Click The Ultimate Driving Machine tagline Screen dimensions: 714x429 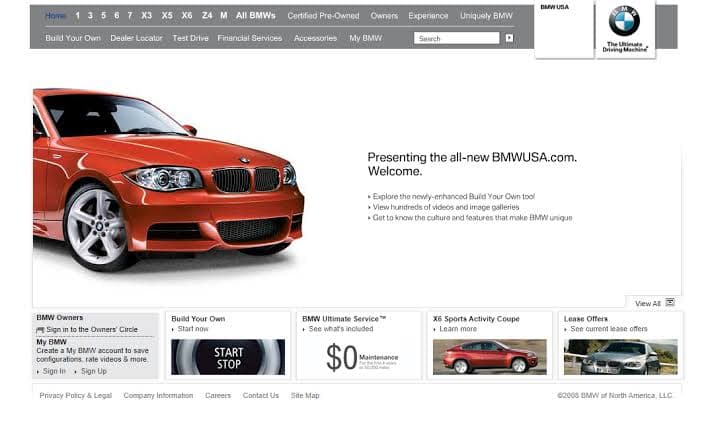coord(625,47)
